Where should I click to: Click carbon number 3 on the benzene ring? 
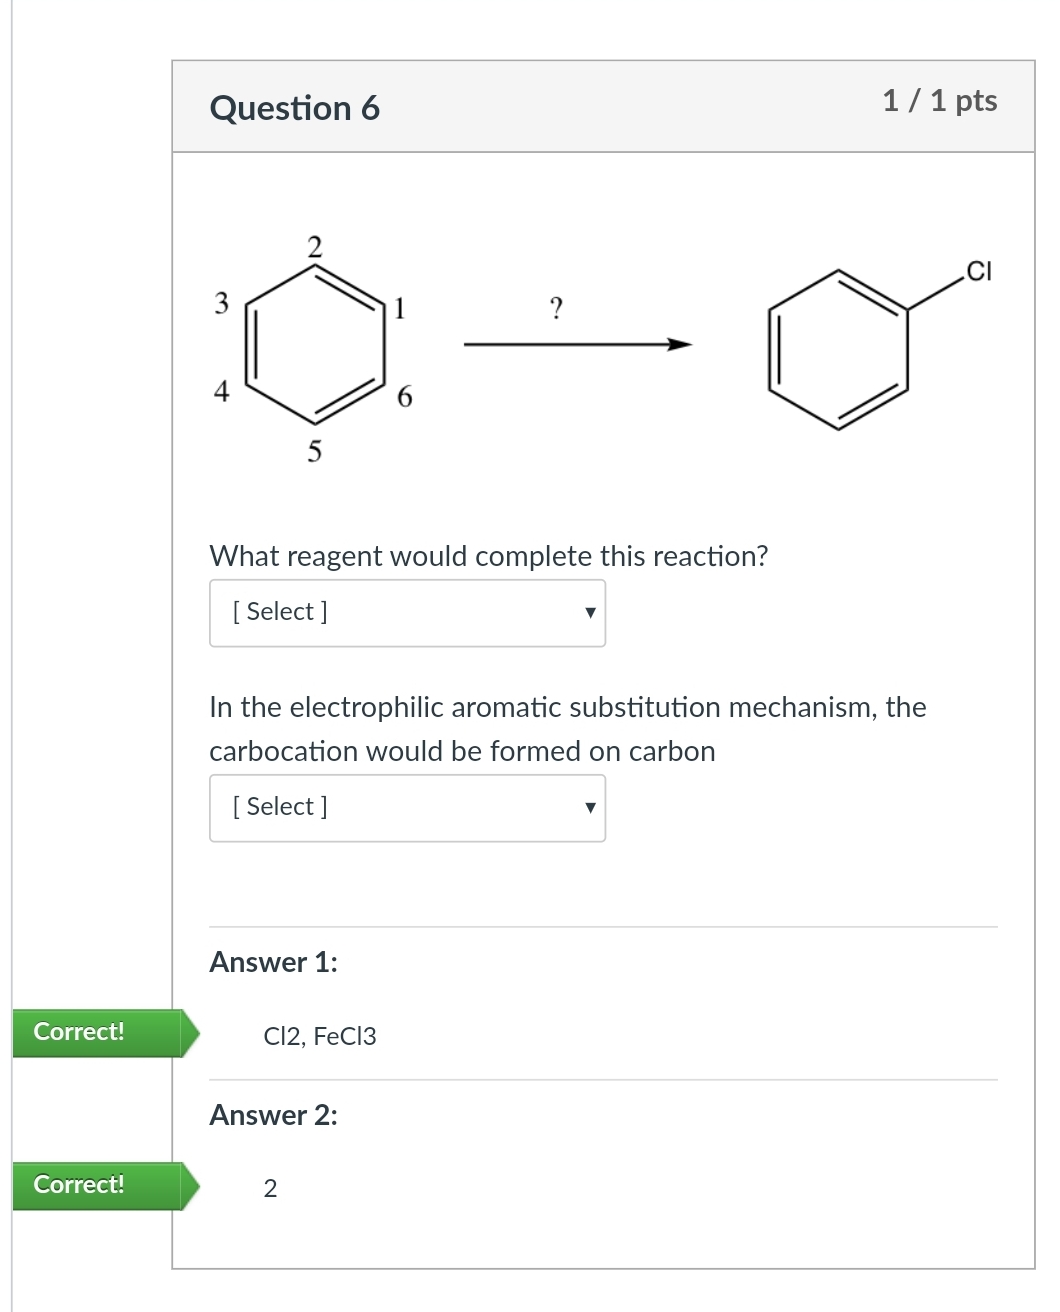pos(222,302)
